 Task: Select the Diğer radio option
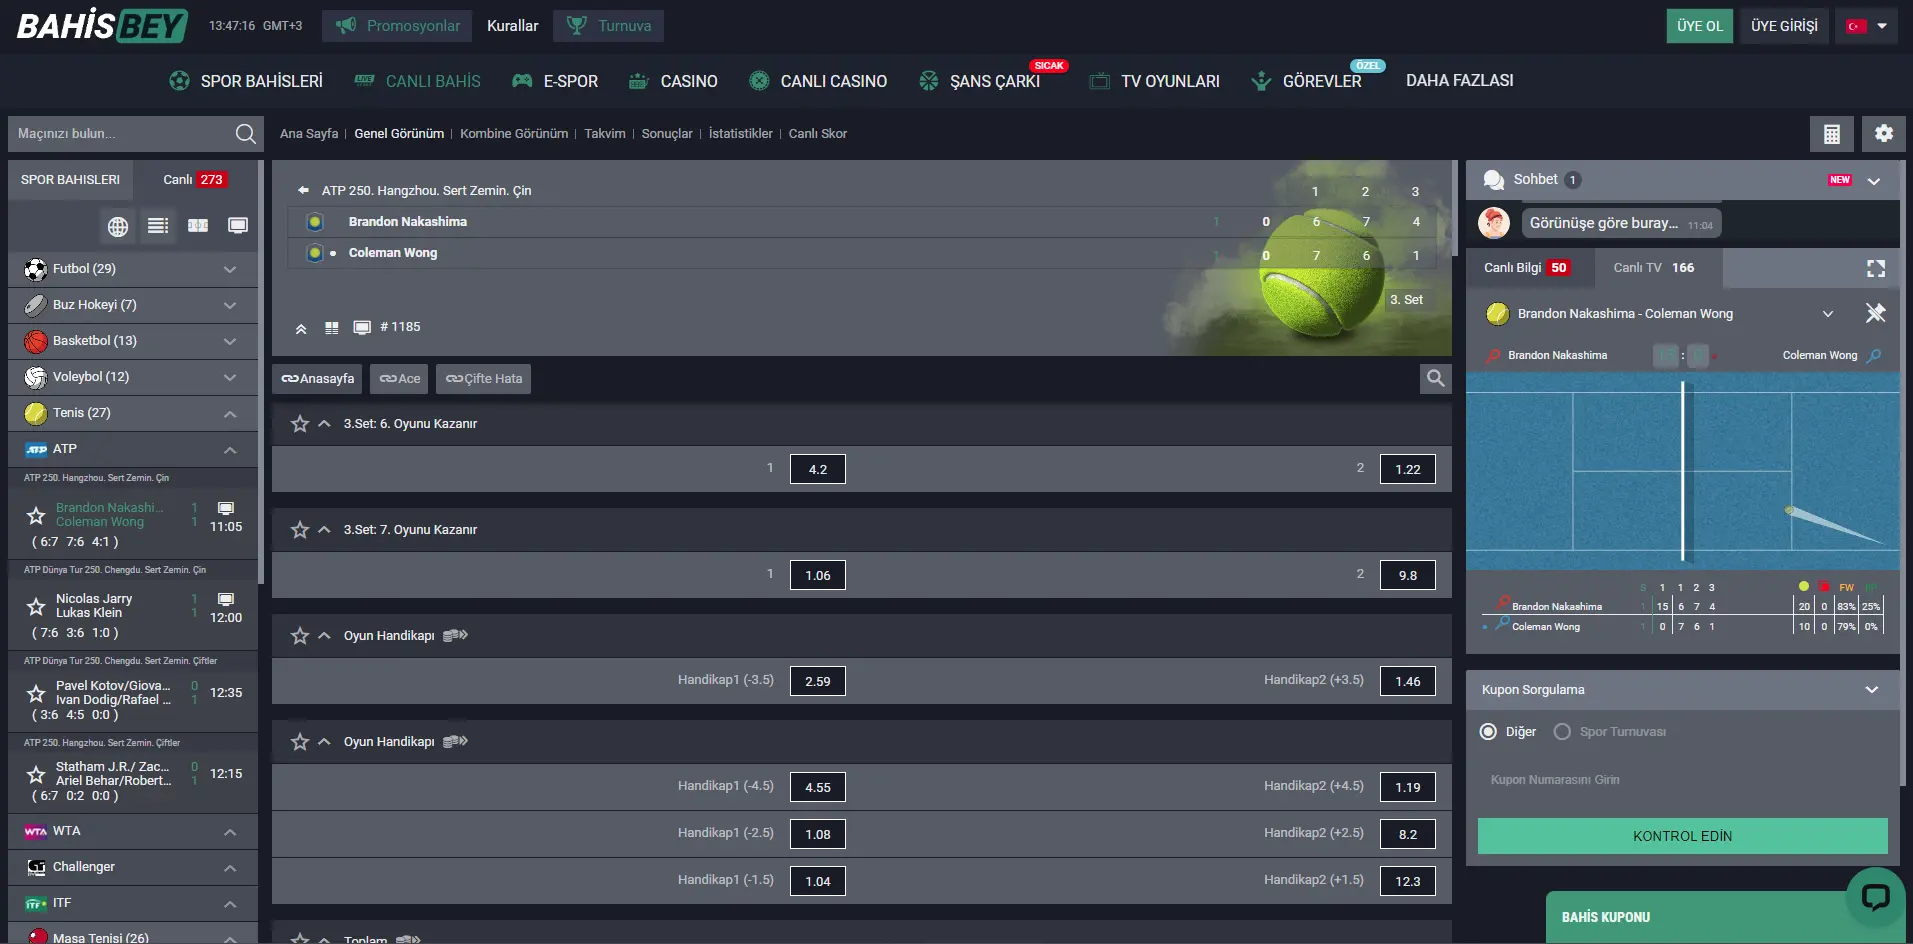pos(1488,732)
